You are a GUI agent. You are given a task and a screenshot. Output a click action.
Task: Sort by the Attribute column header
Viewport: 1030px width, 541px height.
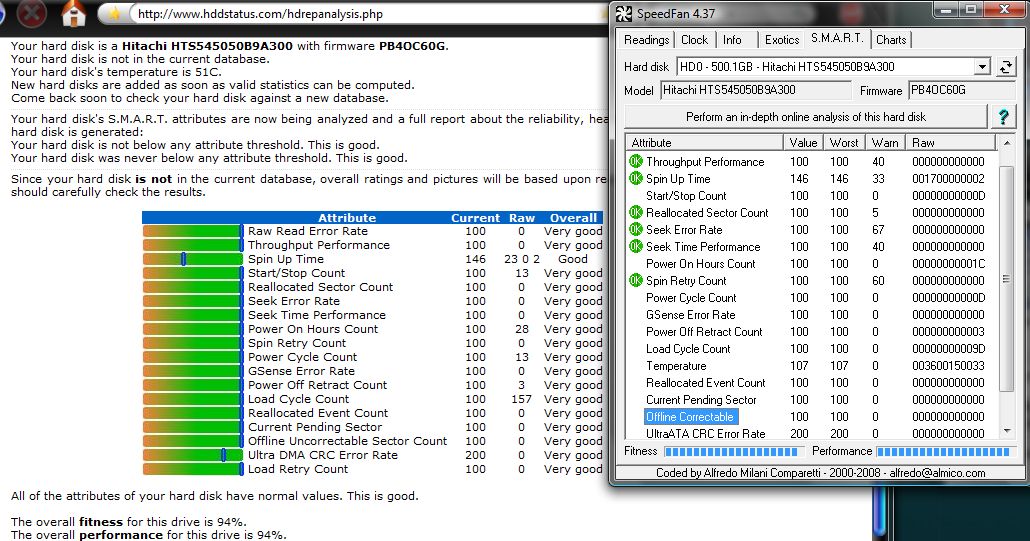(x=704, y=142)
